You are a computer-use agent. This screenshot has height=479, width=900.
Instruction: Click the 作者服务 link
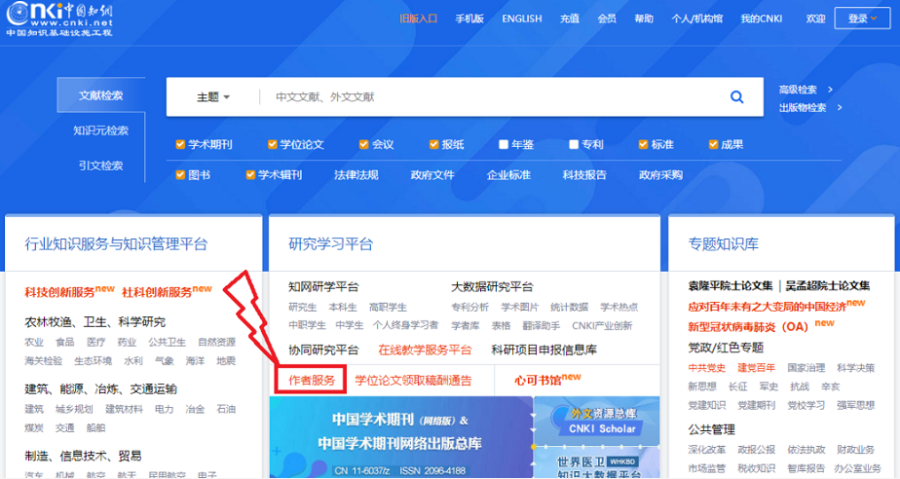coord(310,380)
